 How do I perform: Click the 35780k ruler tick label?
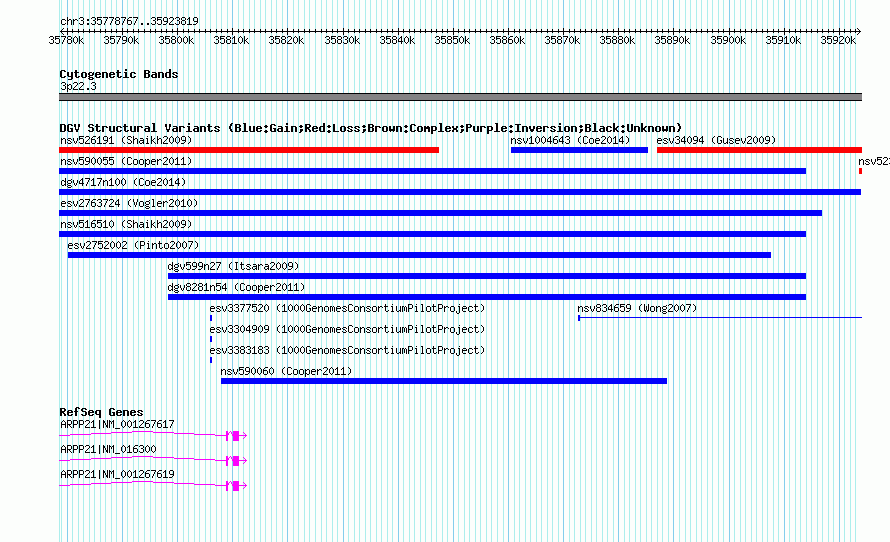(66, 40)
